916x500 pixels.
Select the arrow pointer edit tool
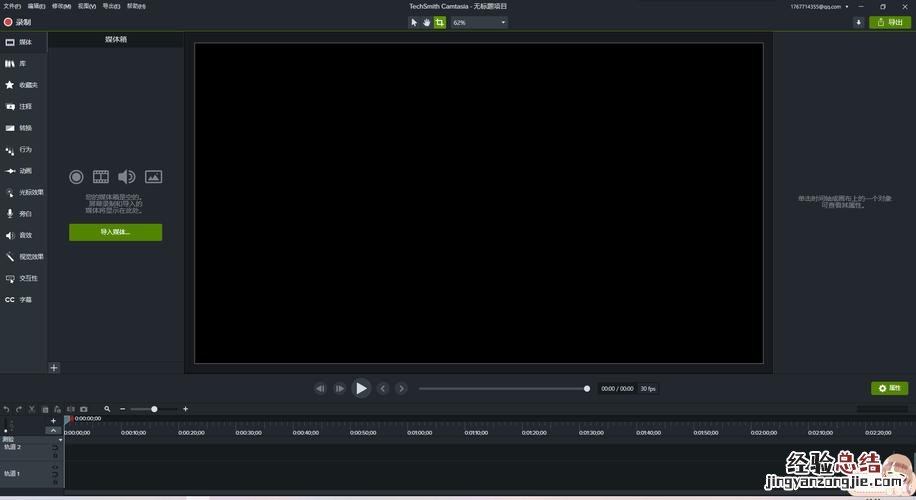[414, 22]
